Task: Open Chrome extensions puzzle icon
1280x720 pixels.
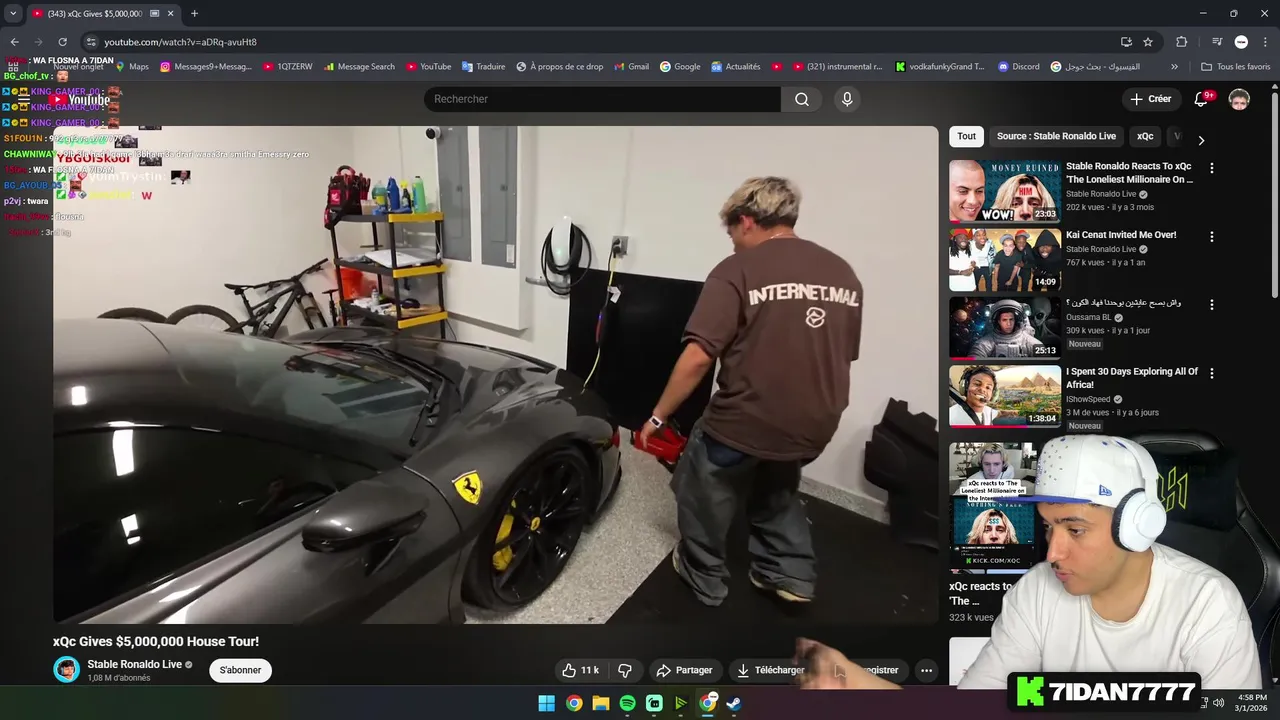Action: pos(1182,42)
